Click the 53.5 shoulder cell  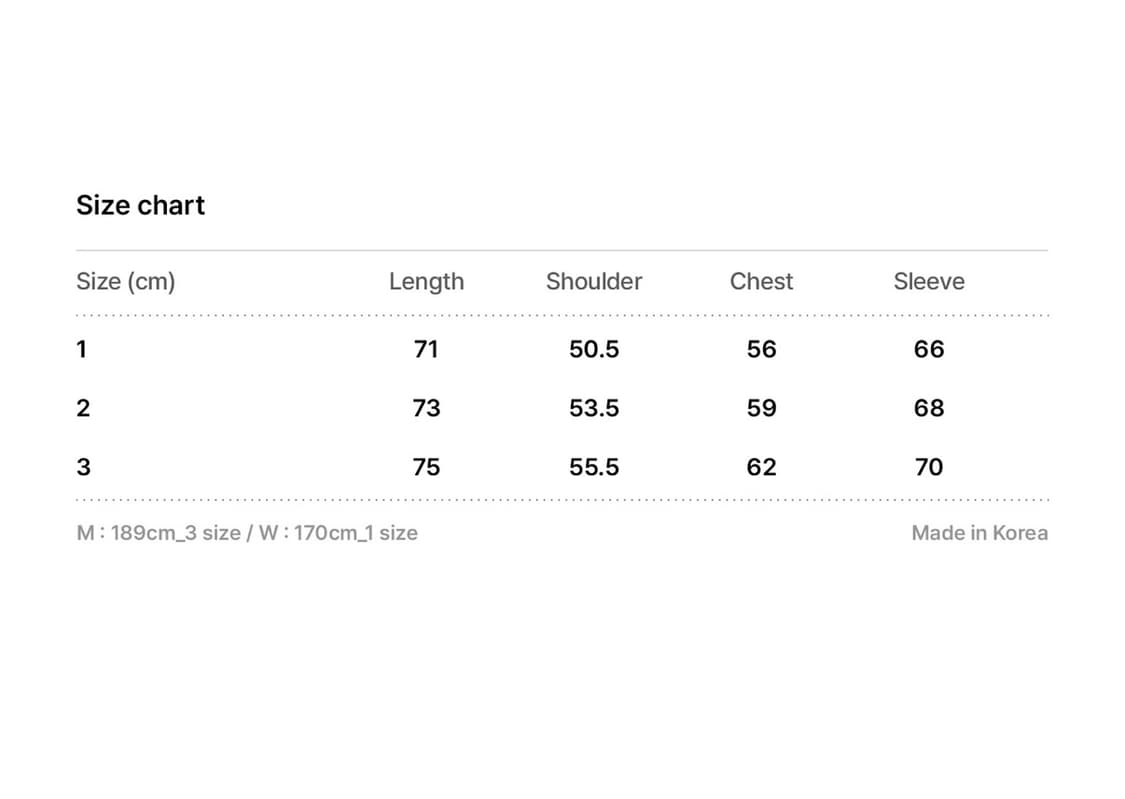(594, 408)
